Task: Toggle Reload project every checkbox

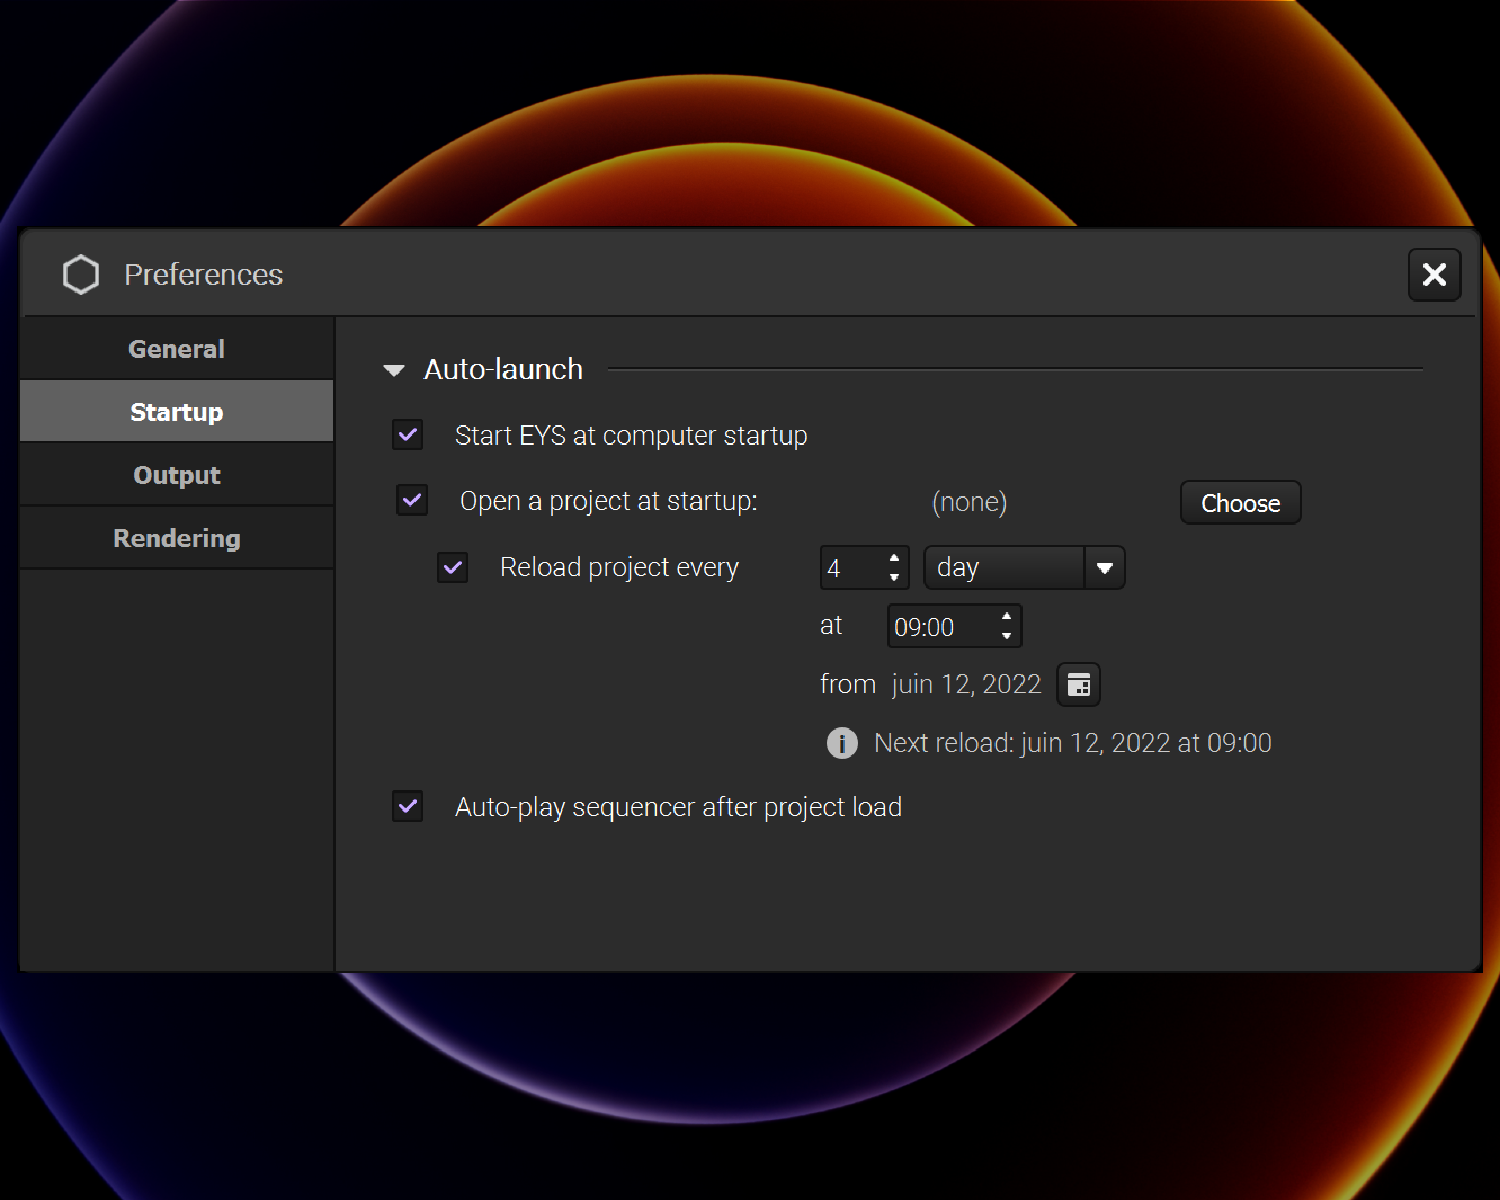Action: 453,567
